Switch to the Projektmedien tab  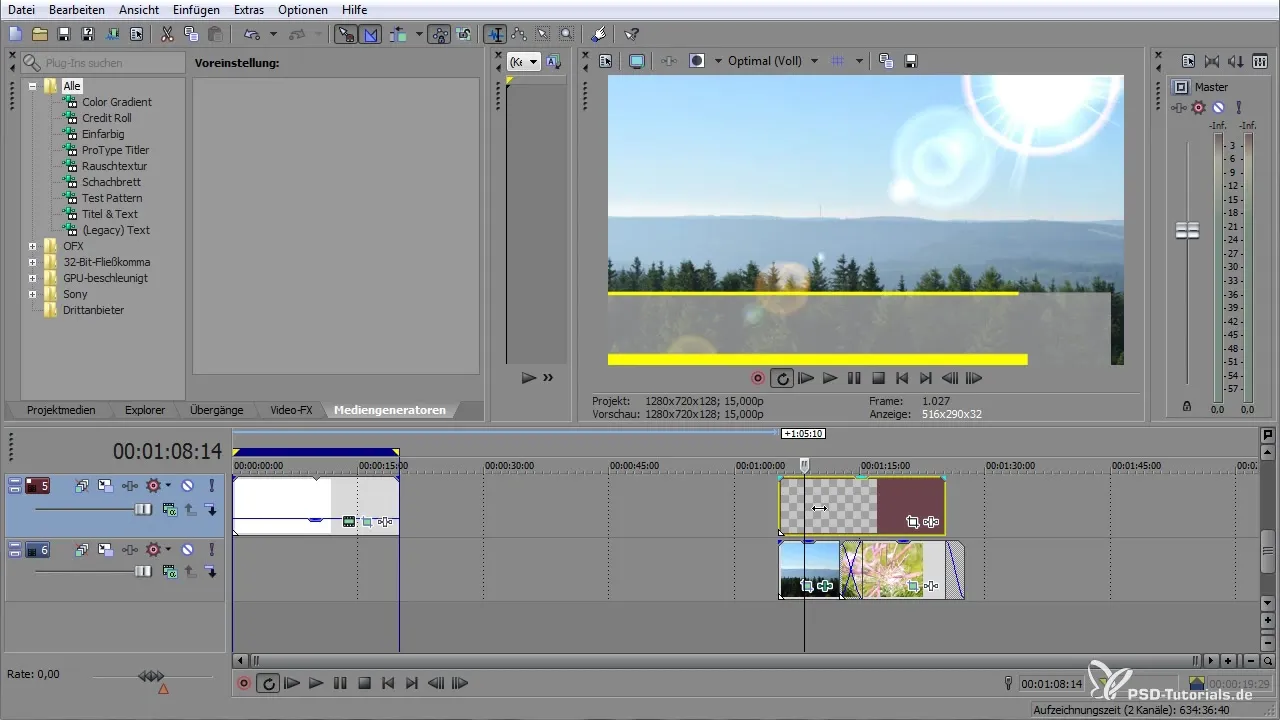coord(61,410)
